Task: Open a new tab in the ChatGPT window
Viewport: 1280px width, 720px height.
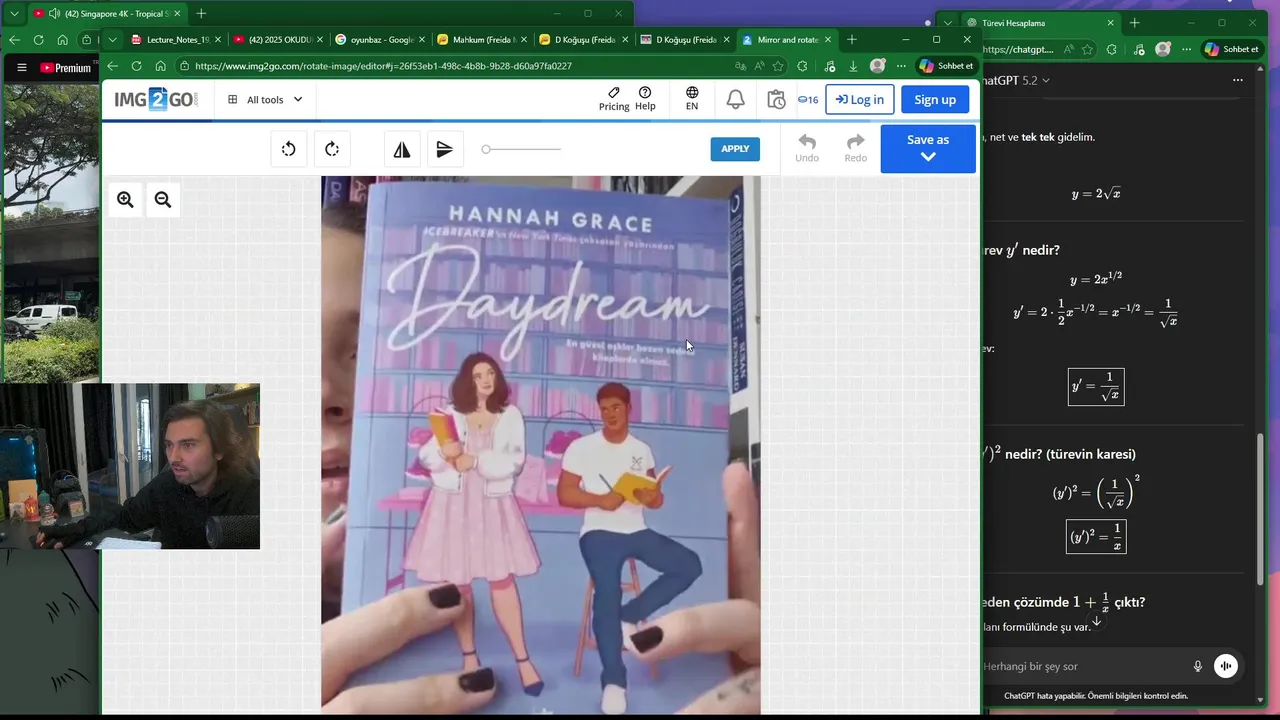Action: pyautogui.click(x=1134, y=22)
